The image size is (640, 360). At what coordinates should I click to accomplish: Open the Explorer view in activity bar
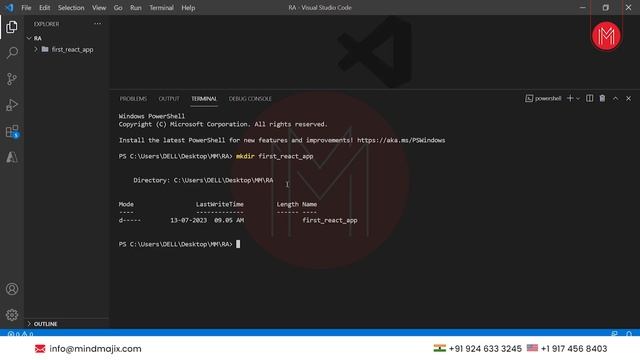[12, 27]
